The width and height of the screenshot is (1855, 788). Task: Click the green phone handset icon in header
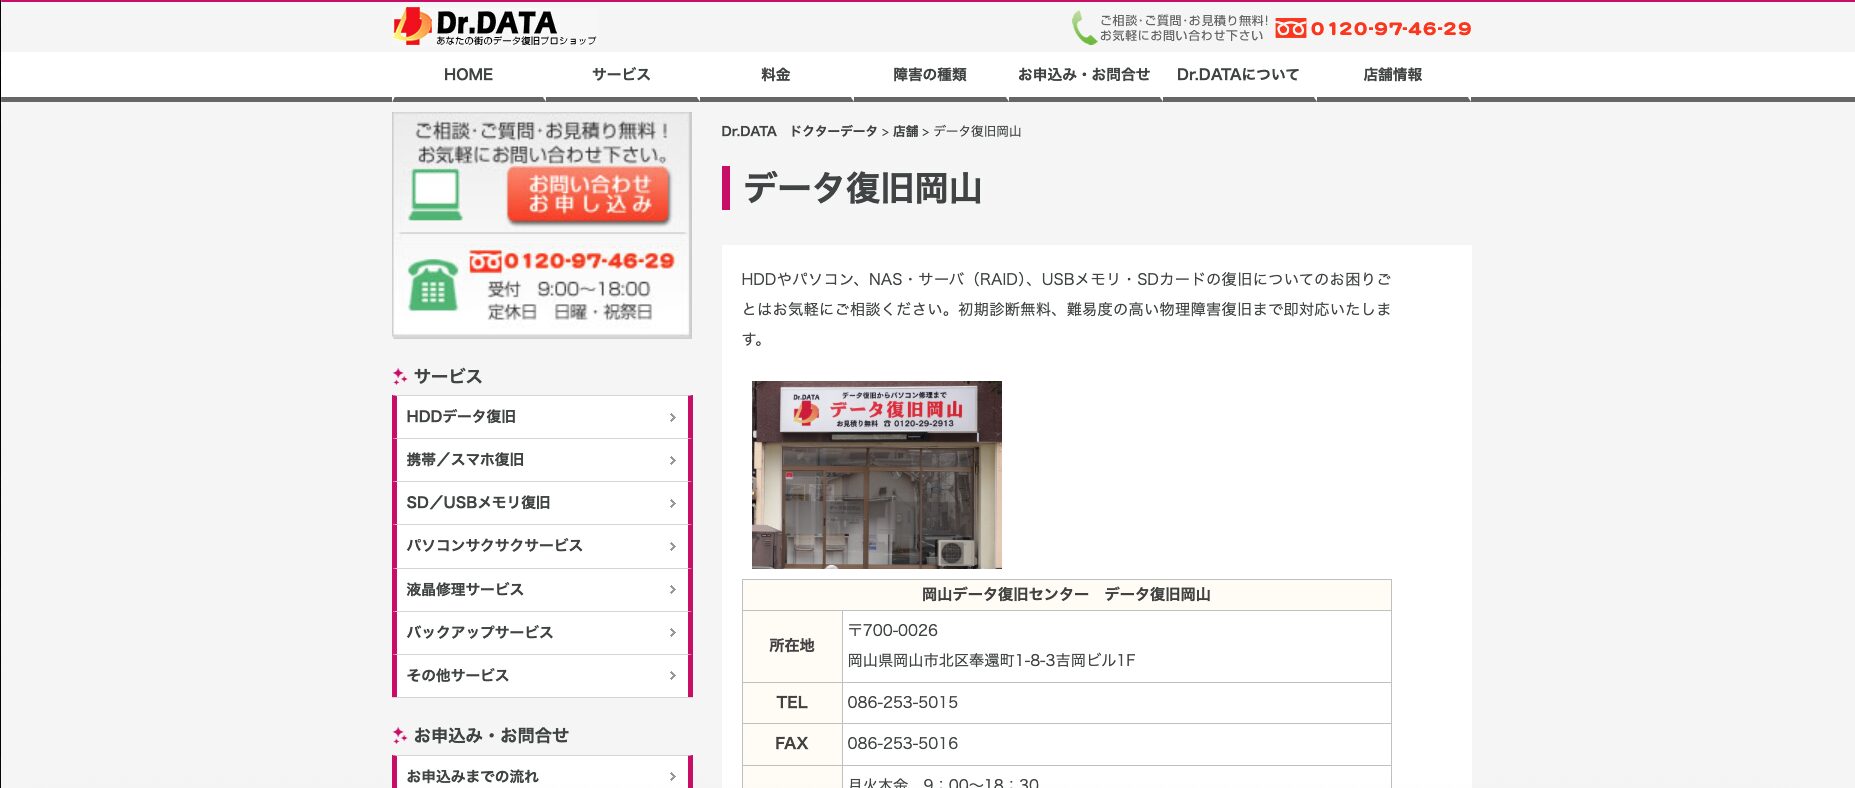[1083, 28]
